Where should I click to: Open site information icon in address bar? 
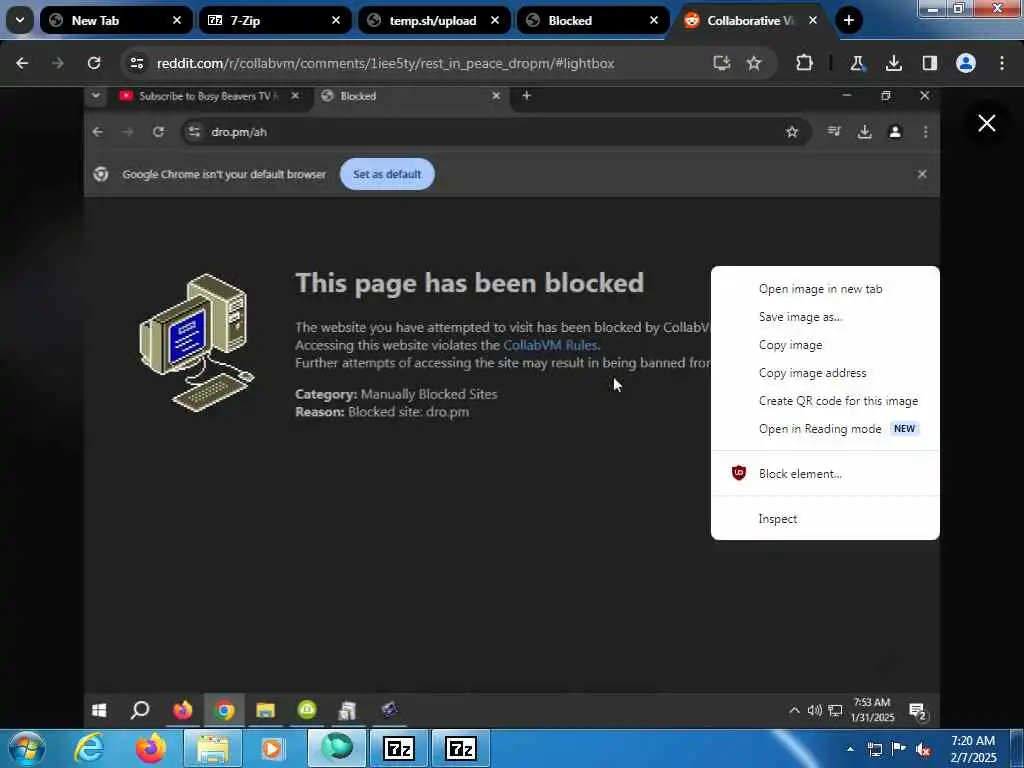tap(136, 63)
